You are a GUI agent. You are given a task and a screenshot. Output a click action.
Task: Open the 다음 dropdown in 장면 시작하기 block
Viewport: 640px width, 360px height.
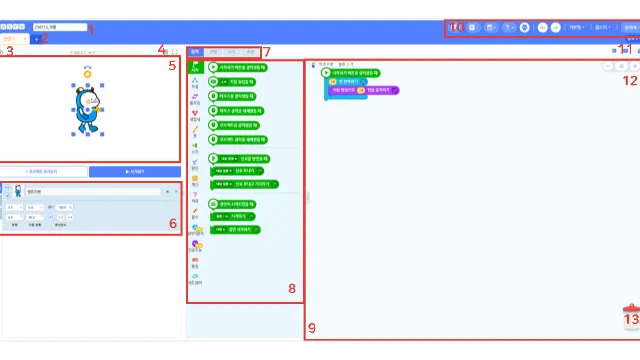click(221, 230)
